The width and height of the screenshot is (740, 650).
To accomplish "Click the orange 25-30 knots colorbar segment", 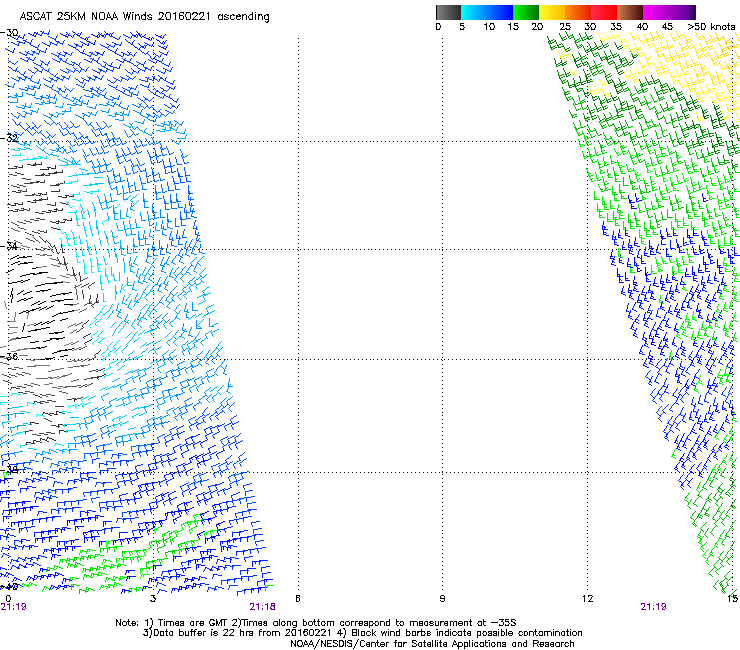I will pos(578,12).
